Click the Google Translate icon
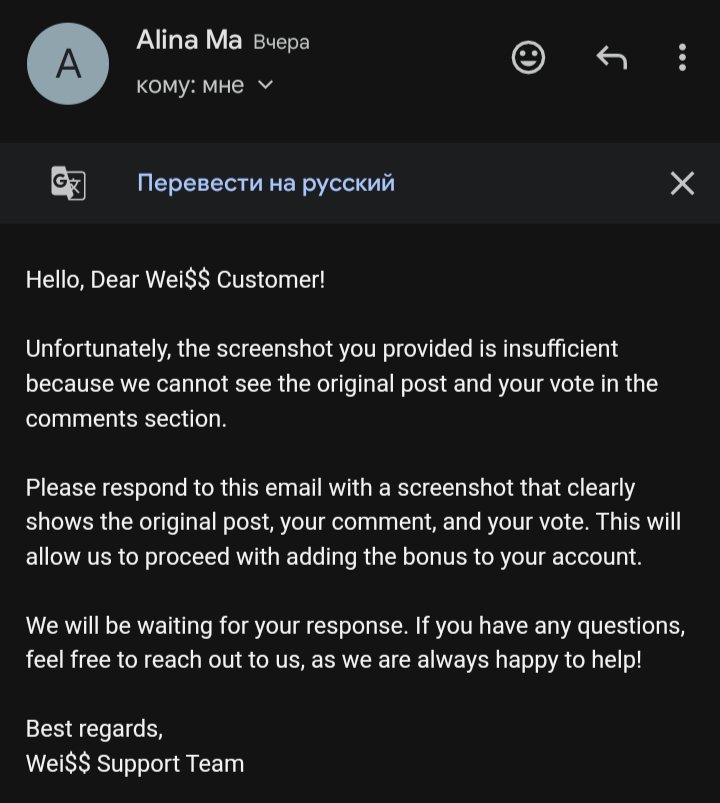The width and height of the screenshot is (720, 803). point(68,183)
